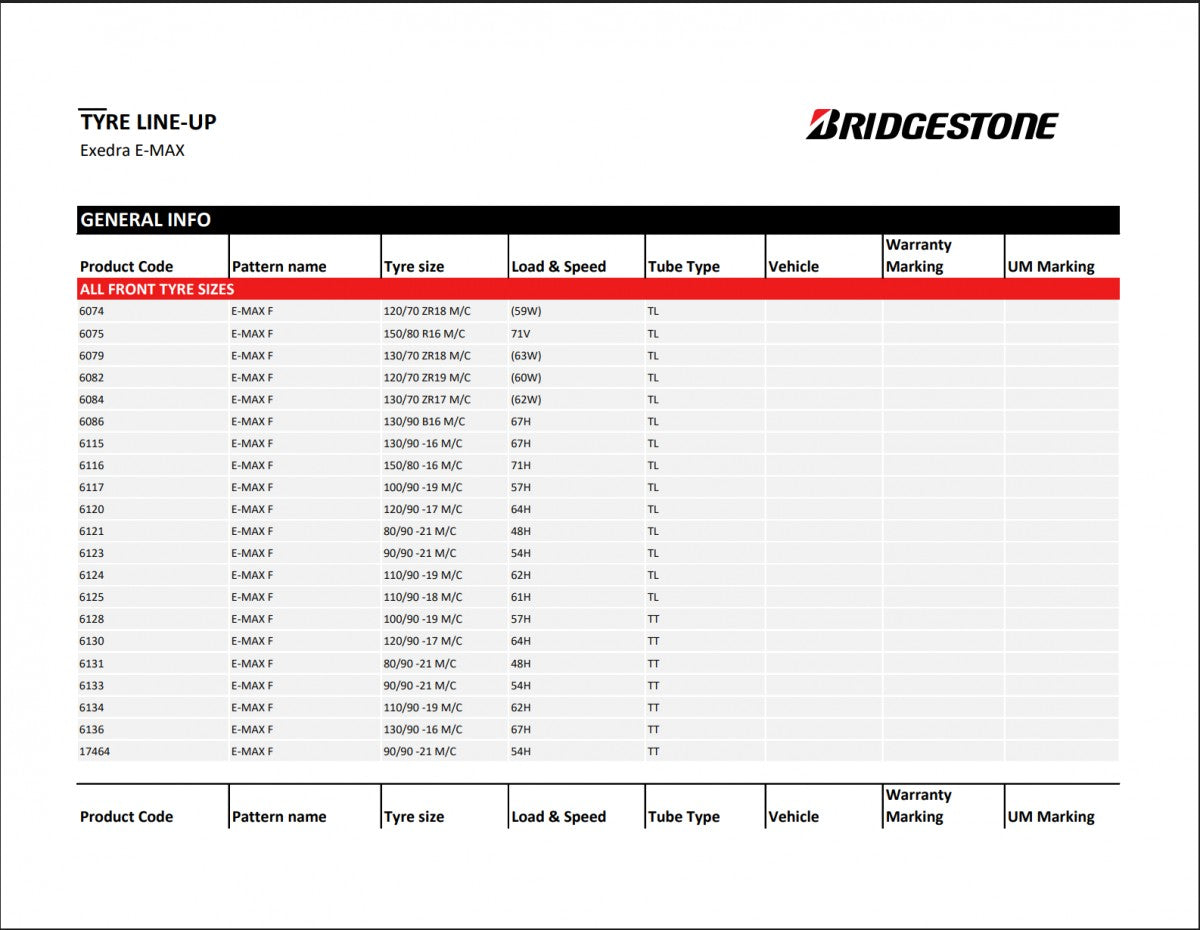Click the TT tube type in row 6128
The width and height of the screenshot is (1200, 930).
[x=653, y=619]
